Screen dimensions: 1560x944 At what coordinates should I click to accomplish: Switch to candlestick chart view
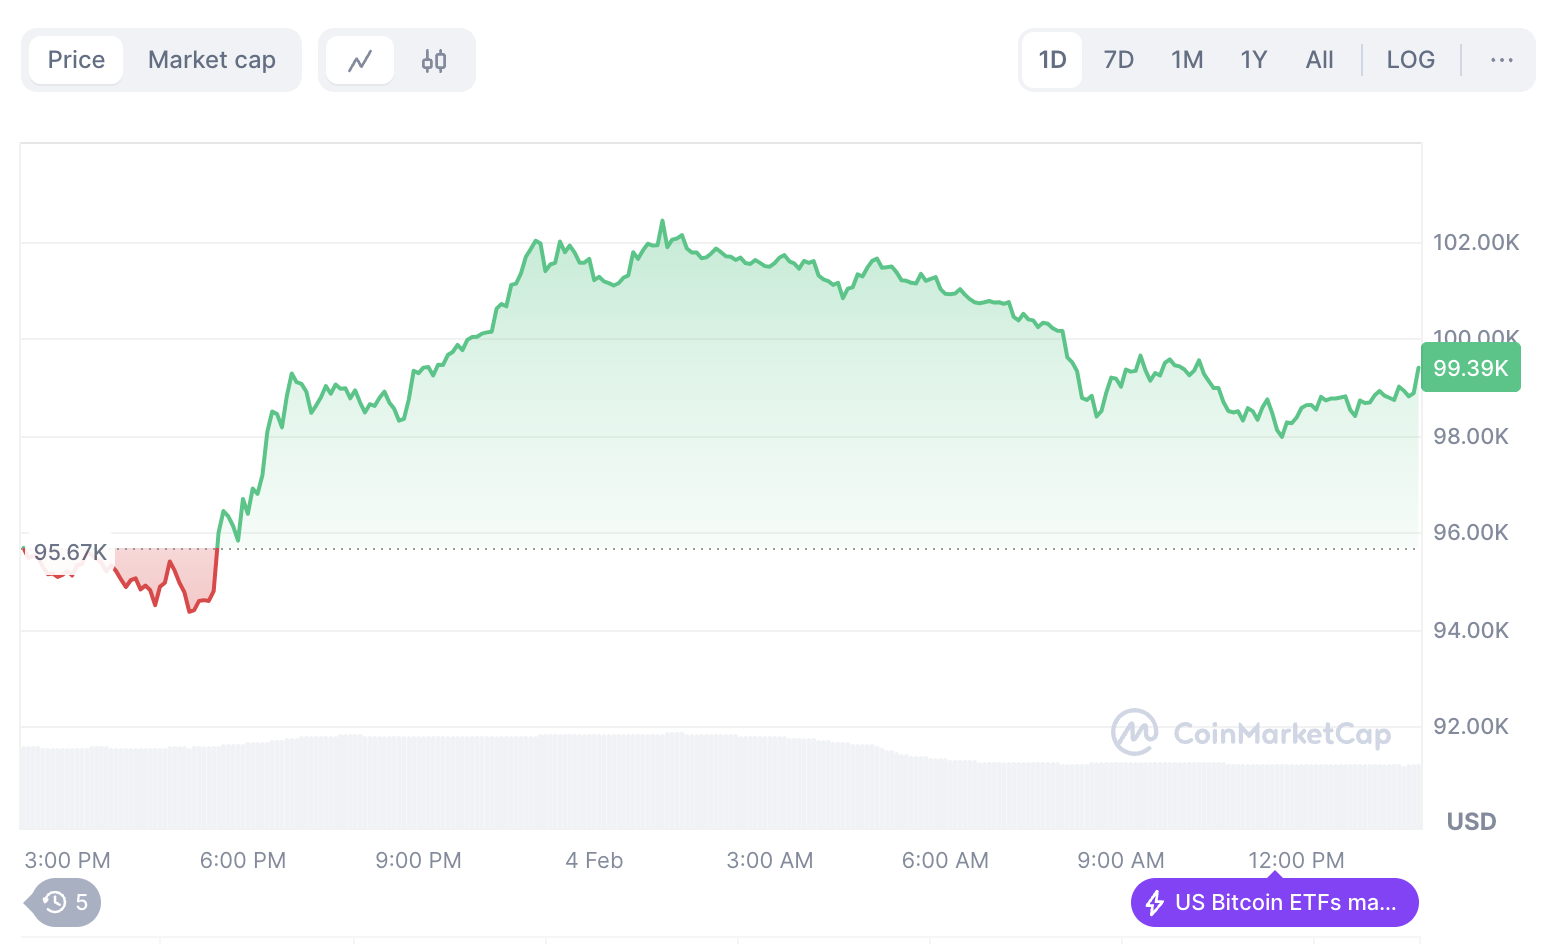434,61
